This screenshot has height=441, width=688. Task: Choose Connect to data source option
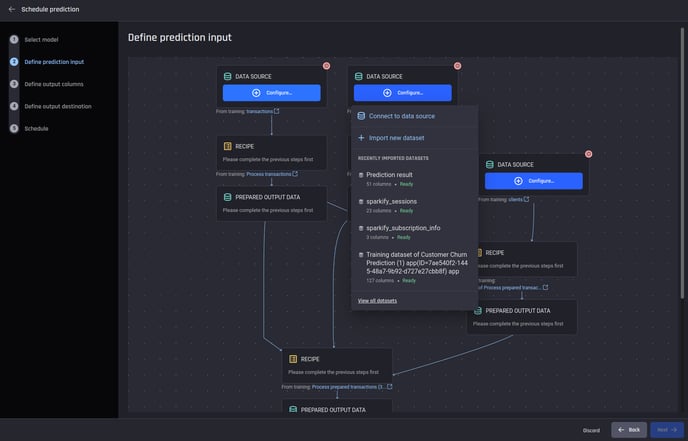415,116
